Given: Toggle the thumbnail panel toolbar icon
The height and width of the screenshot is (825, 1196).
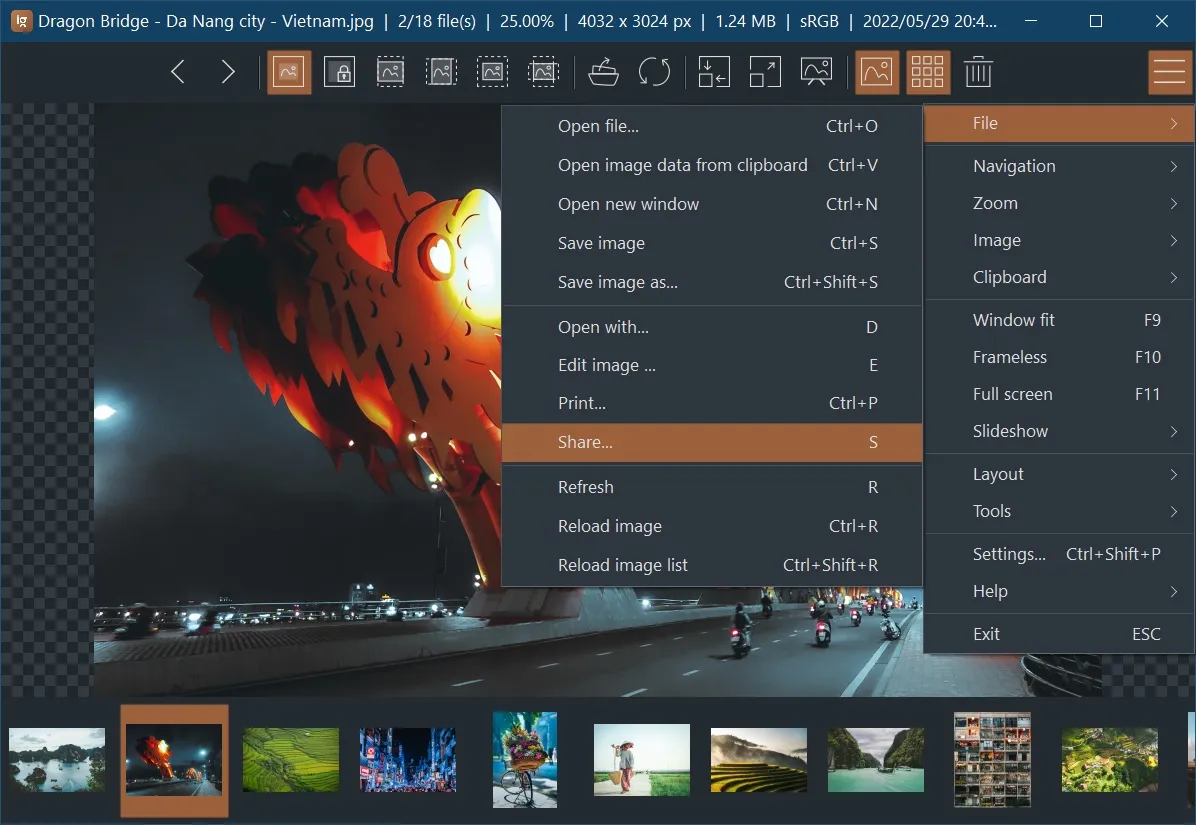Looking at the screenshot, I should pyautogui.click(x=877, y=72).
